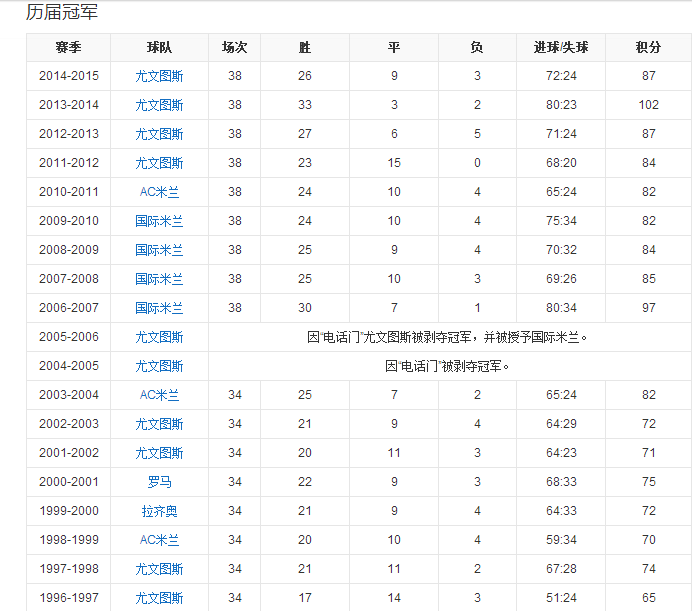The width and height of the screenshot is (692, 611).
Task: Open 国际米兰 link in 2007-2008 row
Action: coord(159,279)
